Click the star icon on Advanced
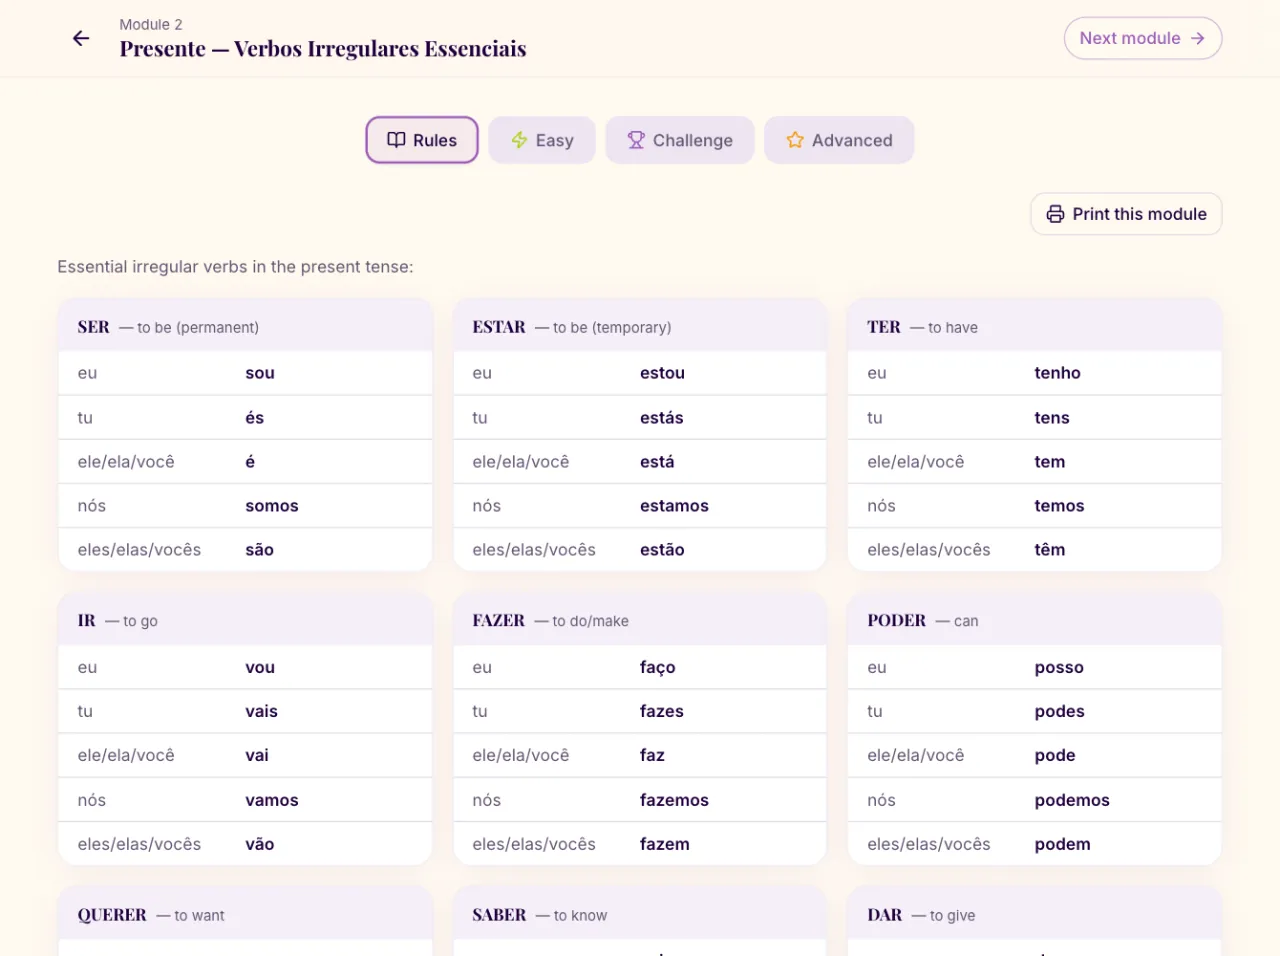Screen dimensions: 1280x956 795,140
